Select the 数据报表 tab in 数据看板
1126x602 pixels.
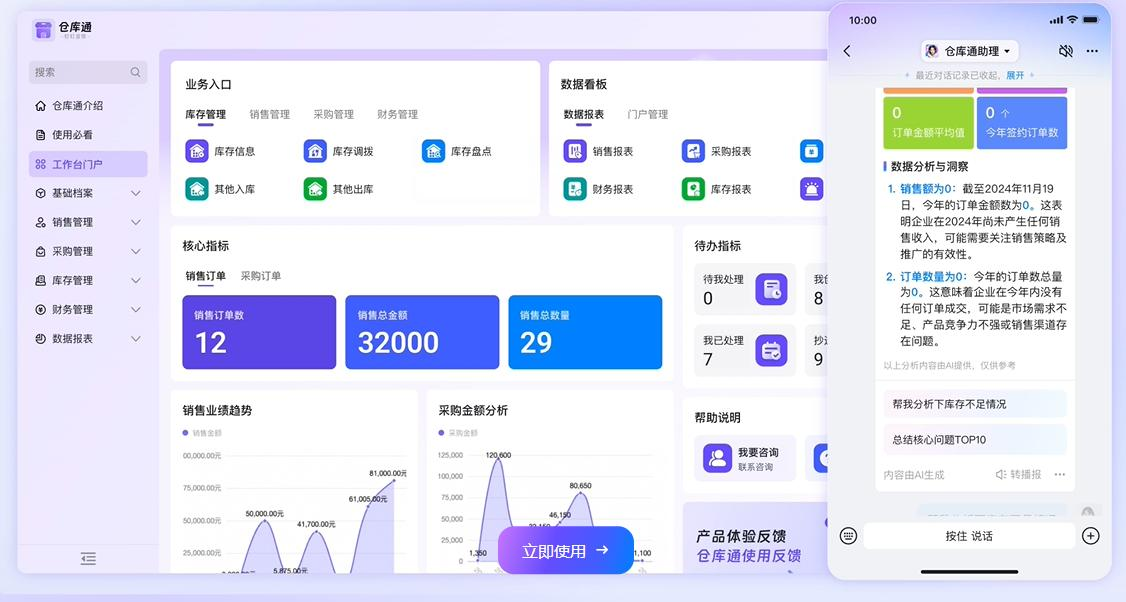pos(584,114)
